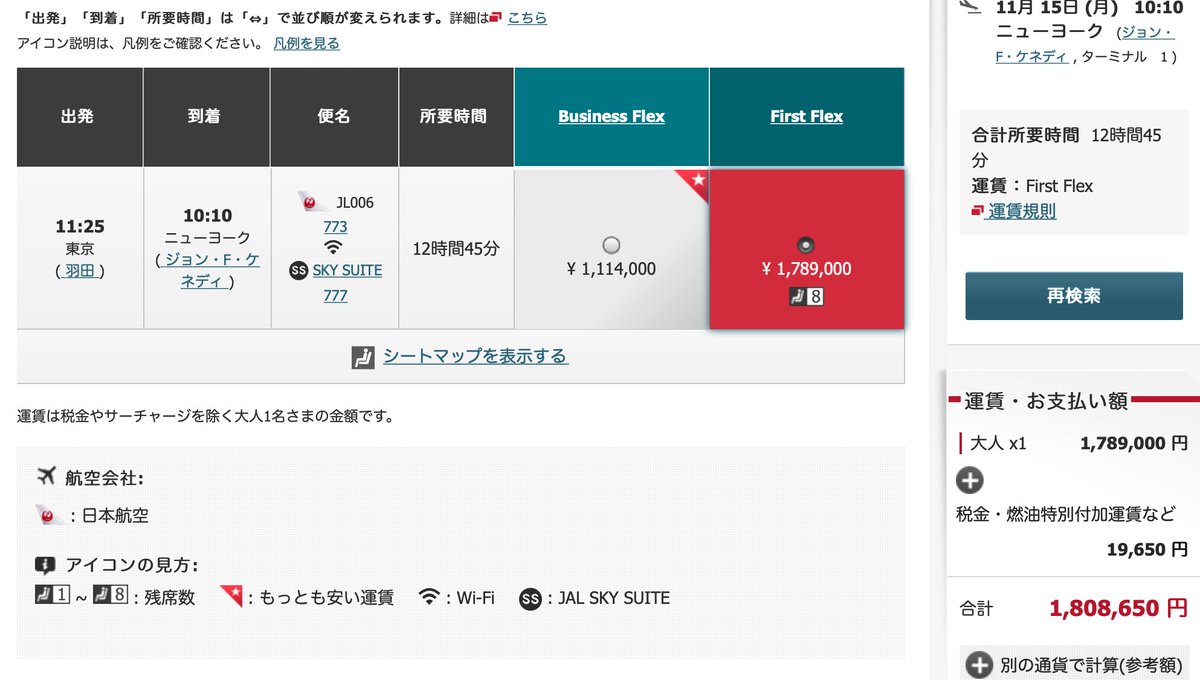Expand 別の通貨で計算(参考額) currency calculation

pyautogui.click(x=980, y=665)
